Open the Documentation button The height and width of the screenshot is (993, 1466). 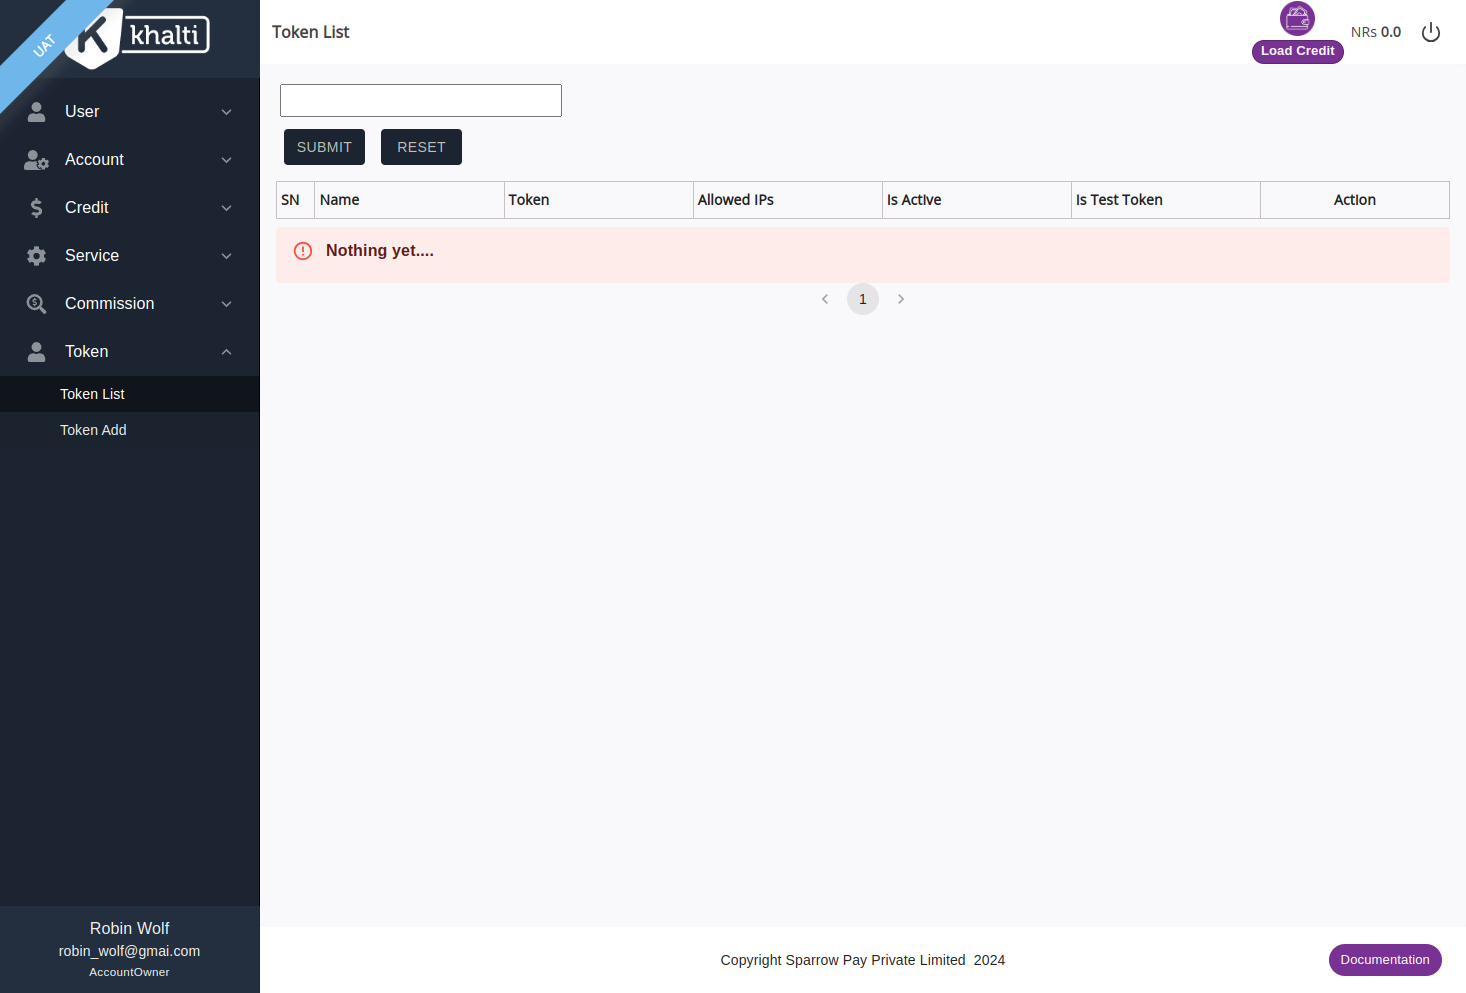click(1385, 960)
